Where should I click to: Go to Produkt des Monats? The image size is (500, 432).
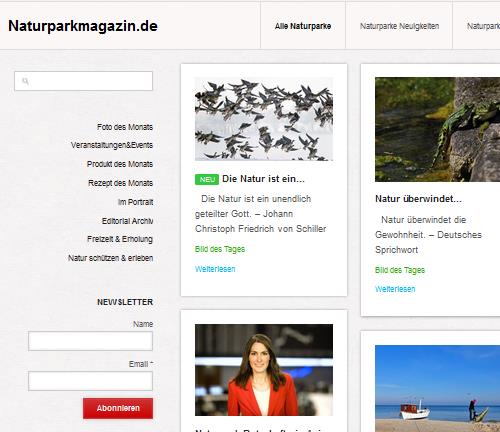click(120, 164)
